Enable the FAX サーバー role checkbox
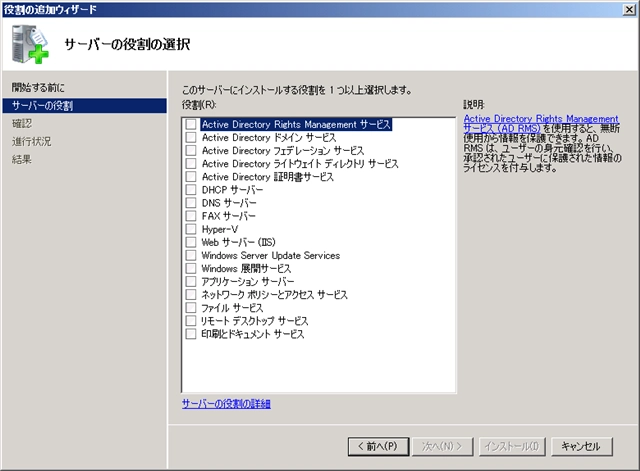Image resolution: width=640 pixels, height=471 pixels. [191, 216]
